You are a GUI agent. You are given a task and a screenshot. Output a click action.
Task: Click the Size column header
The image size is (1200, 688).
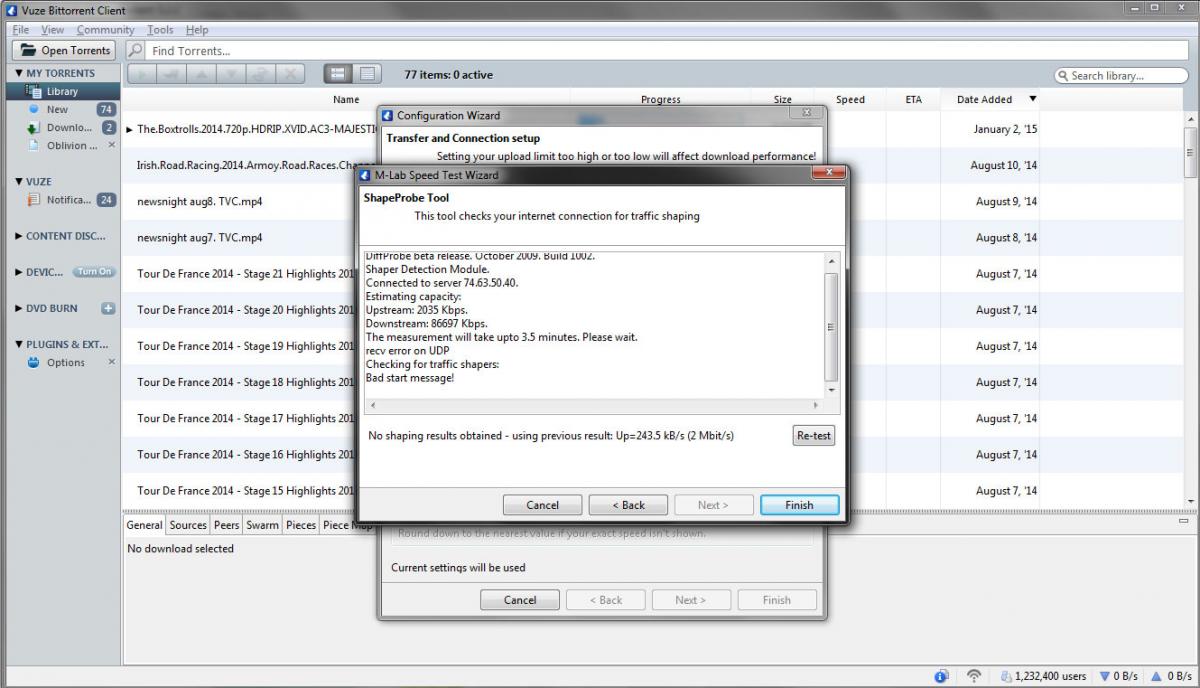coord(782,100)
